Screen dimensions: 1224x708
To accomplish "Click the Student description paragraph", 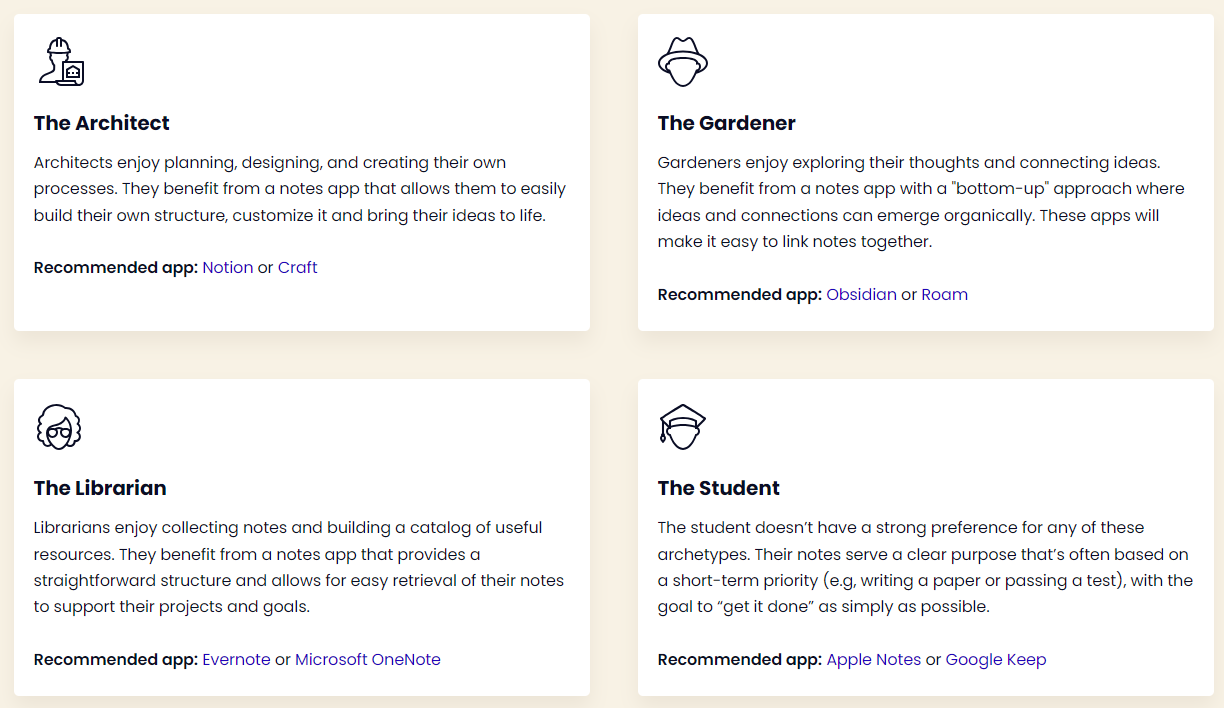I will pyautogui.click(x=925, y=567).
